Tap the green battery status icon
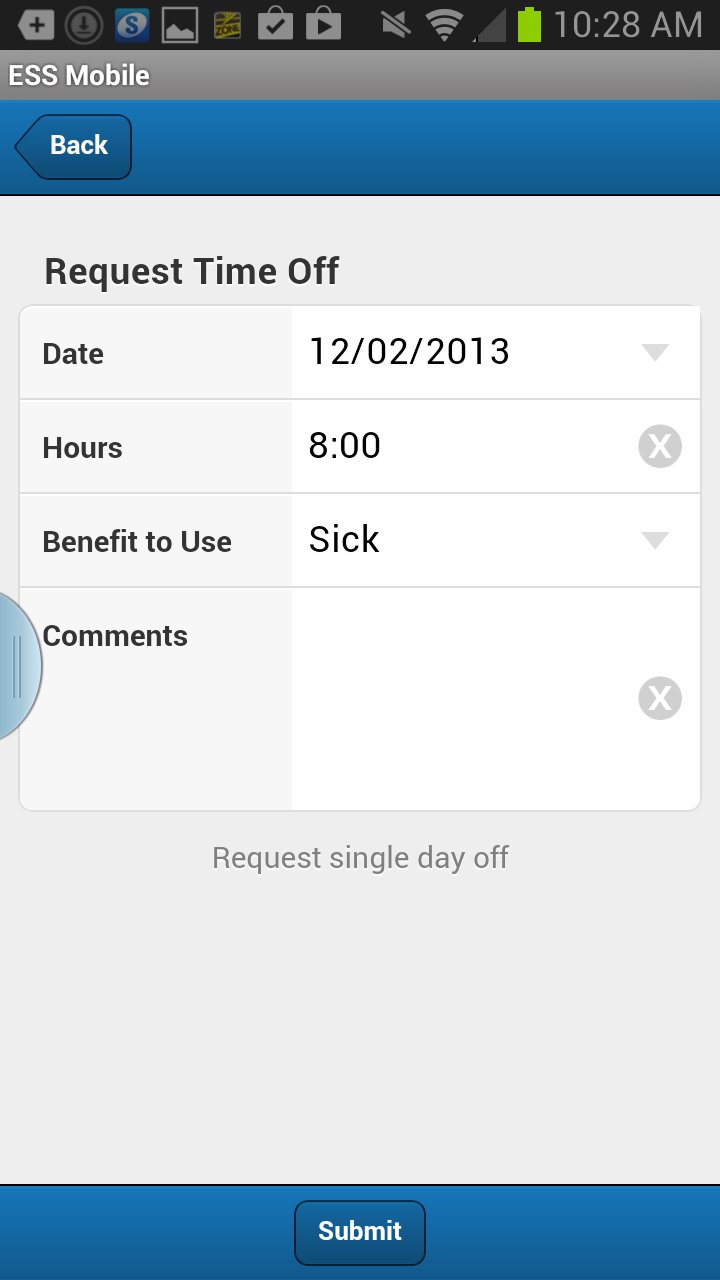Screen dimensions: 720x1280 coord(528,25)
